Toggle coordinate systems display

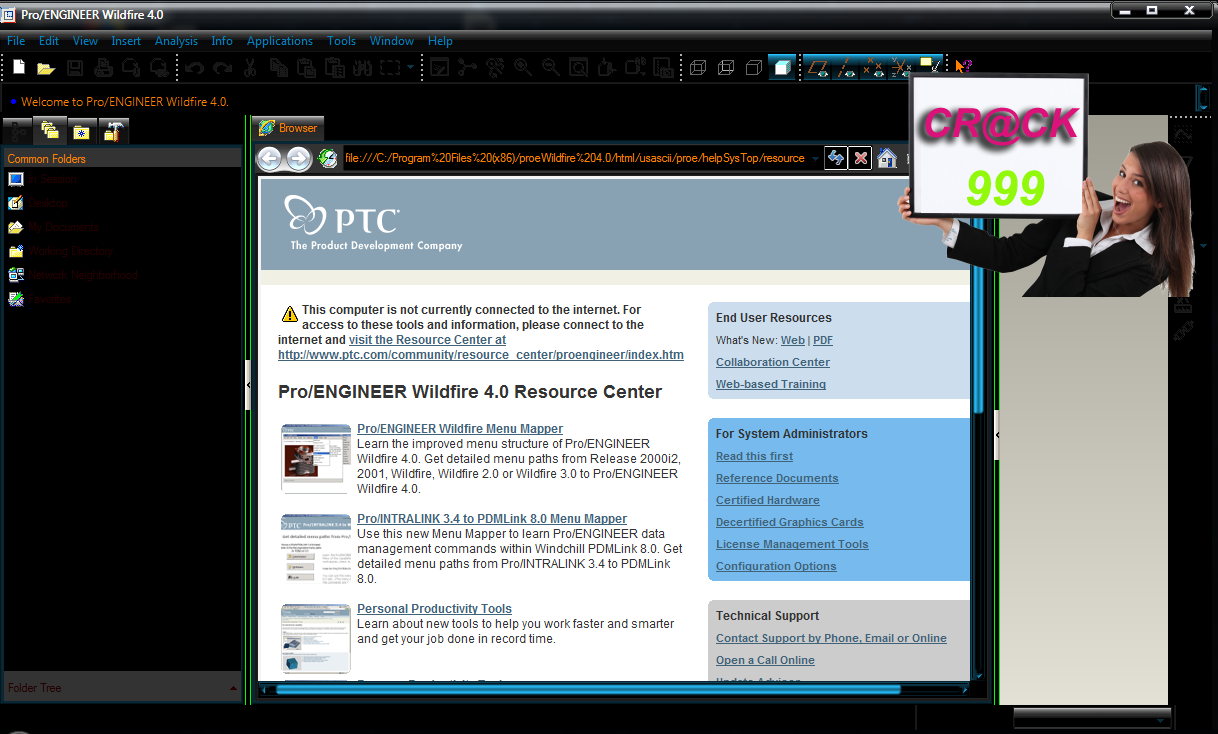click(x=902, y=68)
